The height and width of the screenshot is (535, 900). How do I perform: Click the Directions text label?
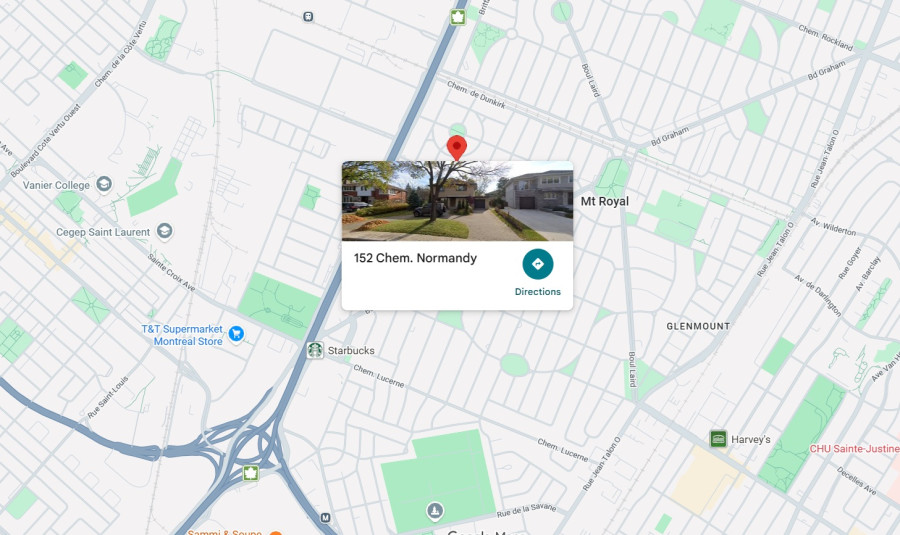[x=538, y=292]
